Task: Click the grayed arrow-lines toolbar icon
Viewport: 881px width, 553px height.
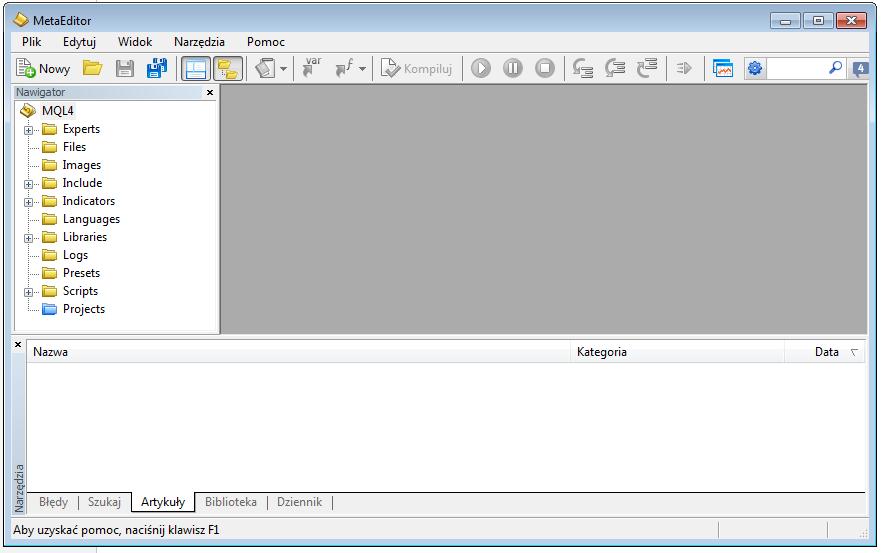Action: (x=684, y=68)
